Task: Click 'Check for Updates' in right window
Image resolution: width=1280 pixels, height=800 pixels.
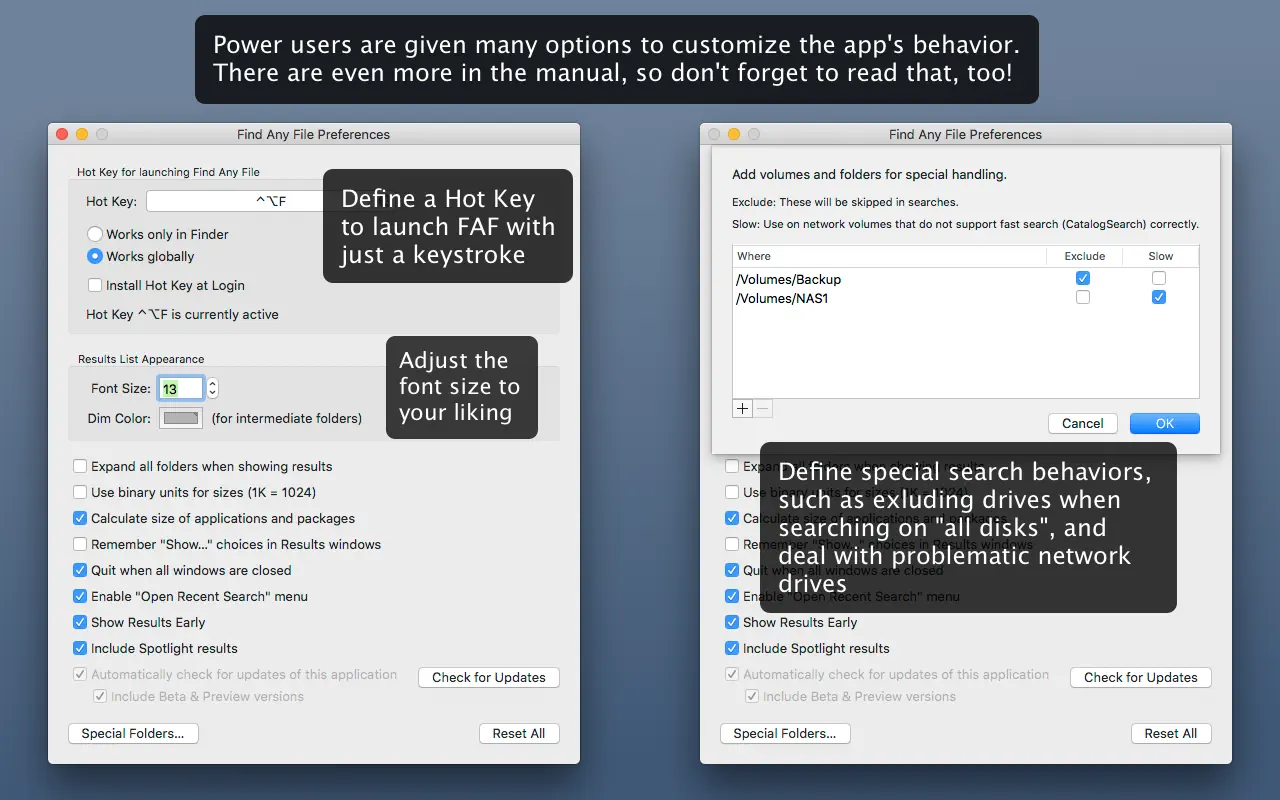Action: point(1141,677)
